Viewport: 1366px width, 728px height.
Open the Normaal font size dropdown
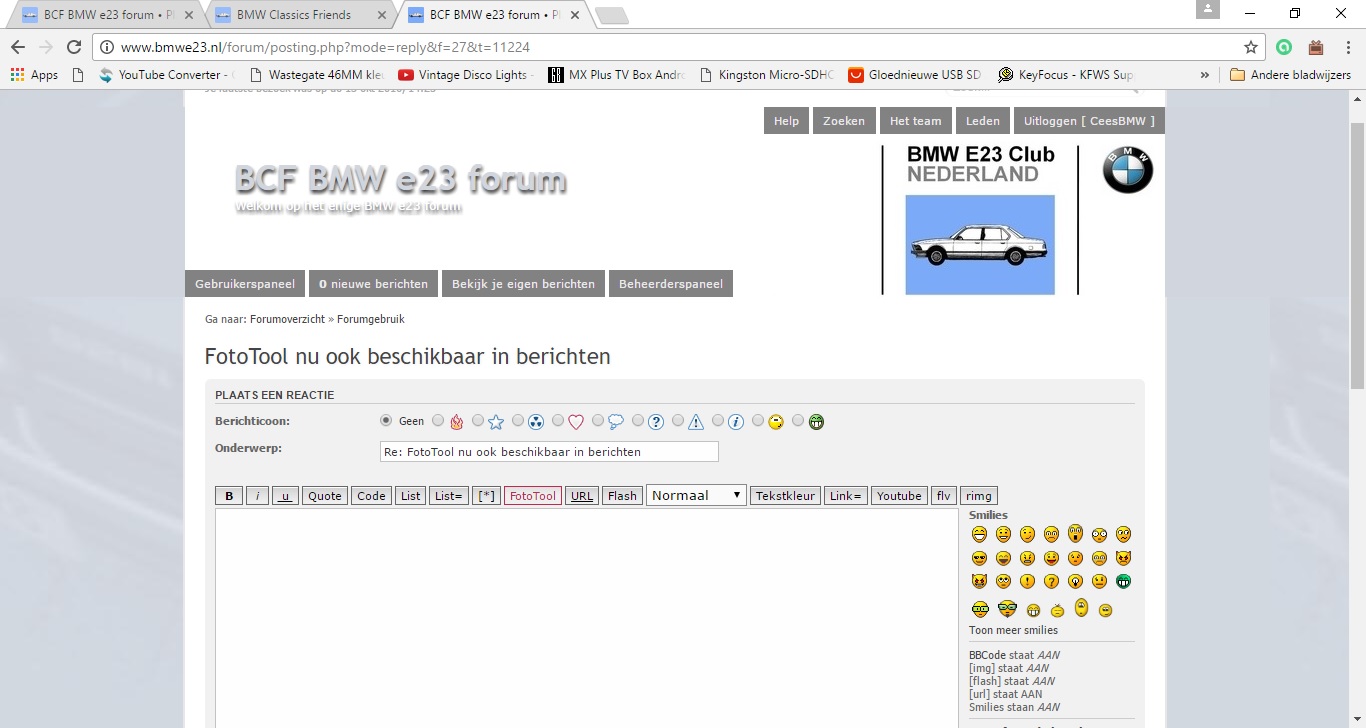coord(696,495)
